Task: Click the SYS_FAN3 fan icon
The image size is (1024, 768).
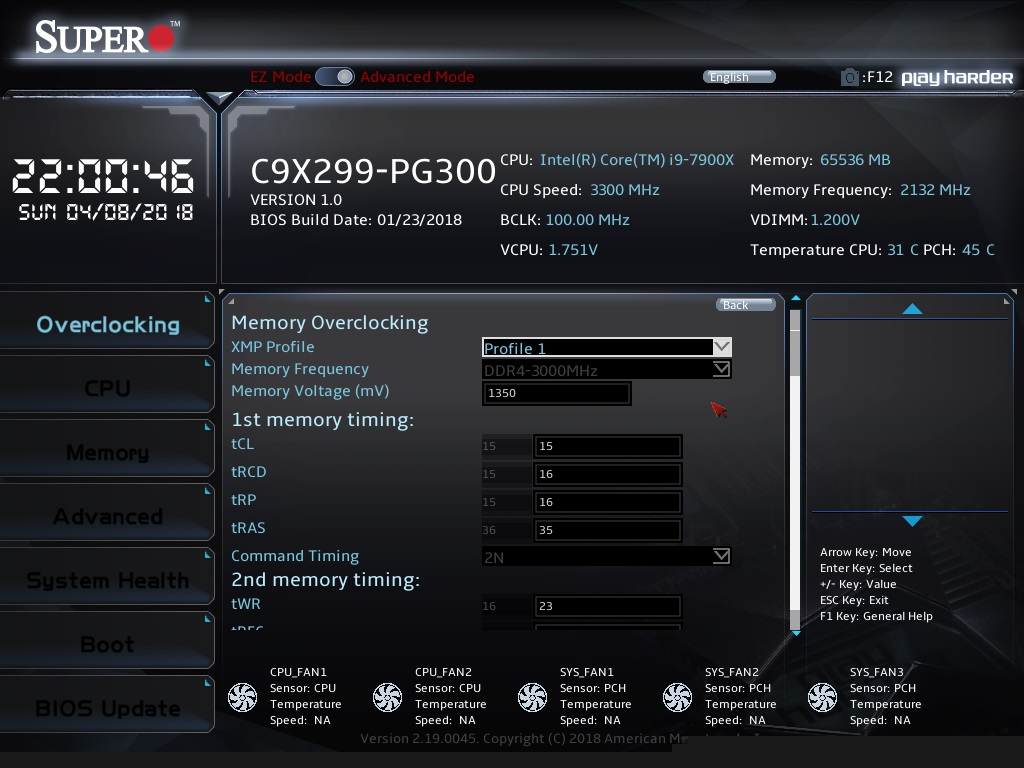Action: pos(822,697)
